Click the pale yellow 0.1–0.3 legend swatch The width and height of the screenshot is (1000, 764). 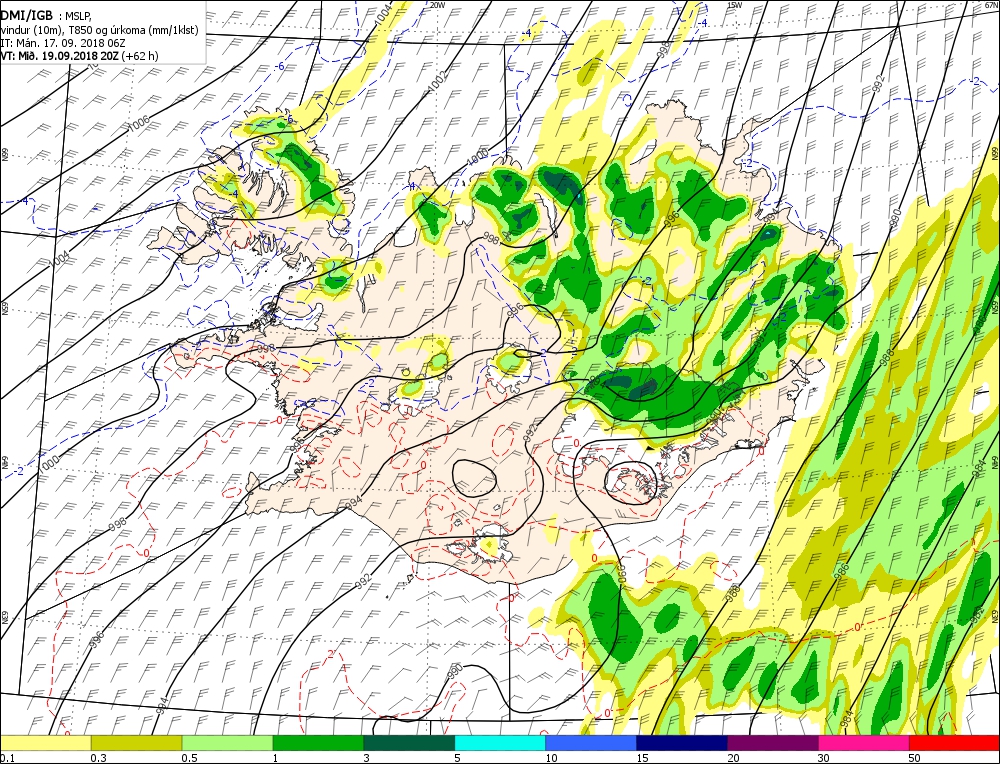coord(45,742)
